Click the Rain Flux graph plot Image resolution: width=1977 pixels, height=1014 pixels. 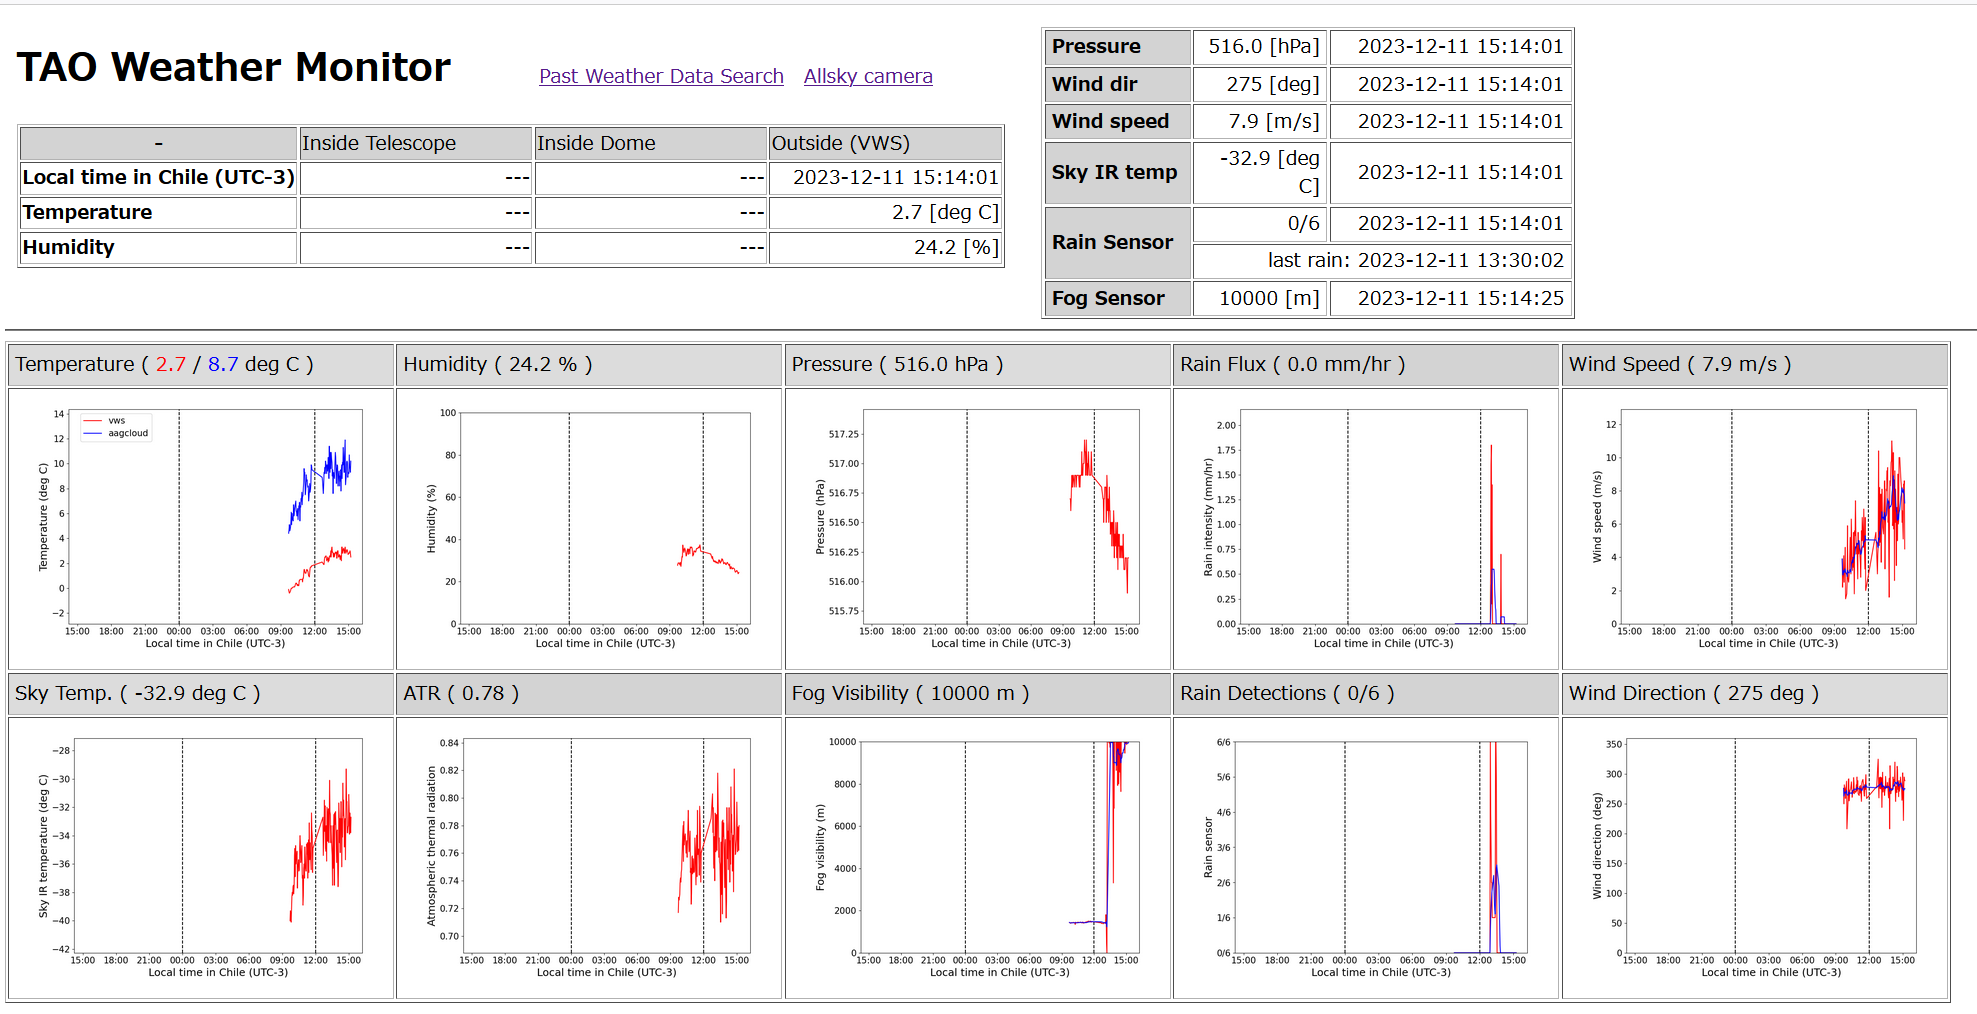pyautogui.click(x=1365, y=528)
